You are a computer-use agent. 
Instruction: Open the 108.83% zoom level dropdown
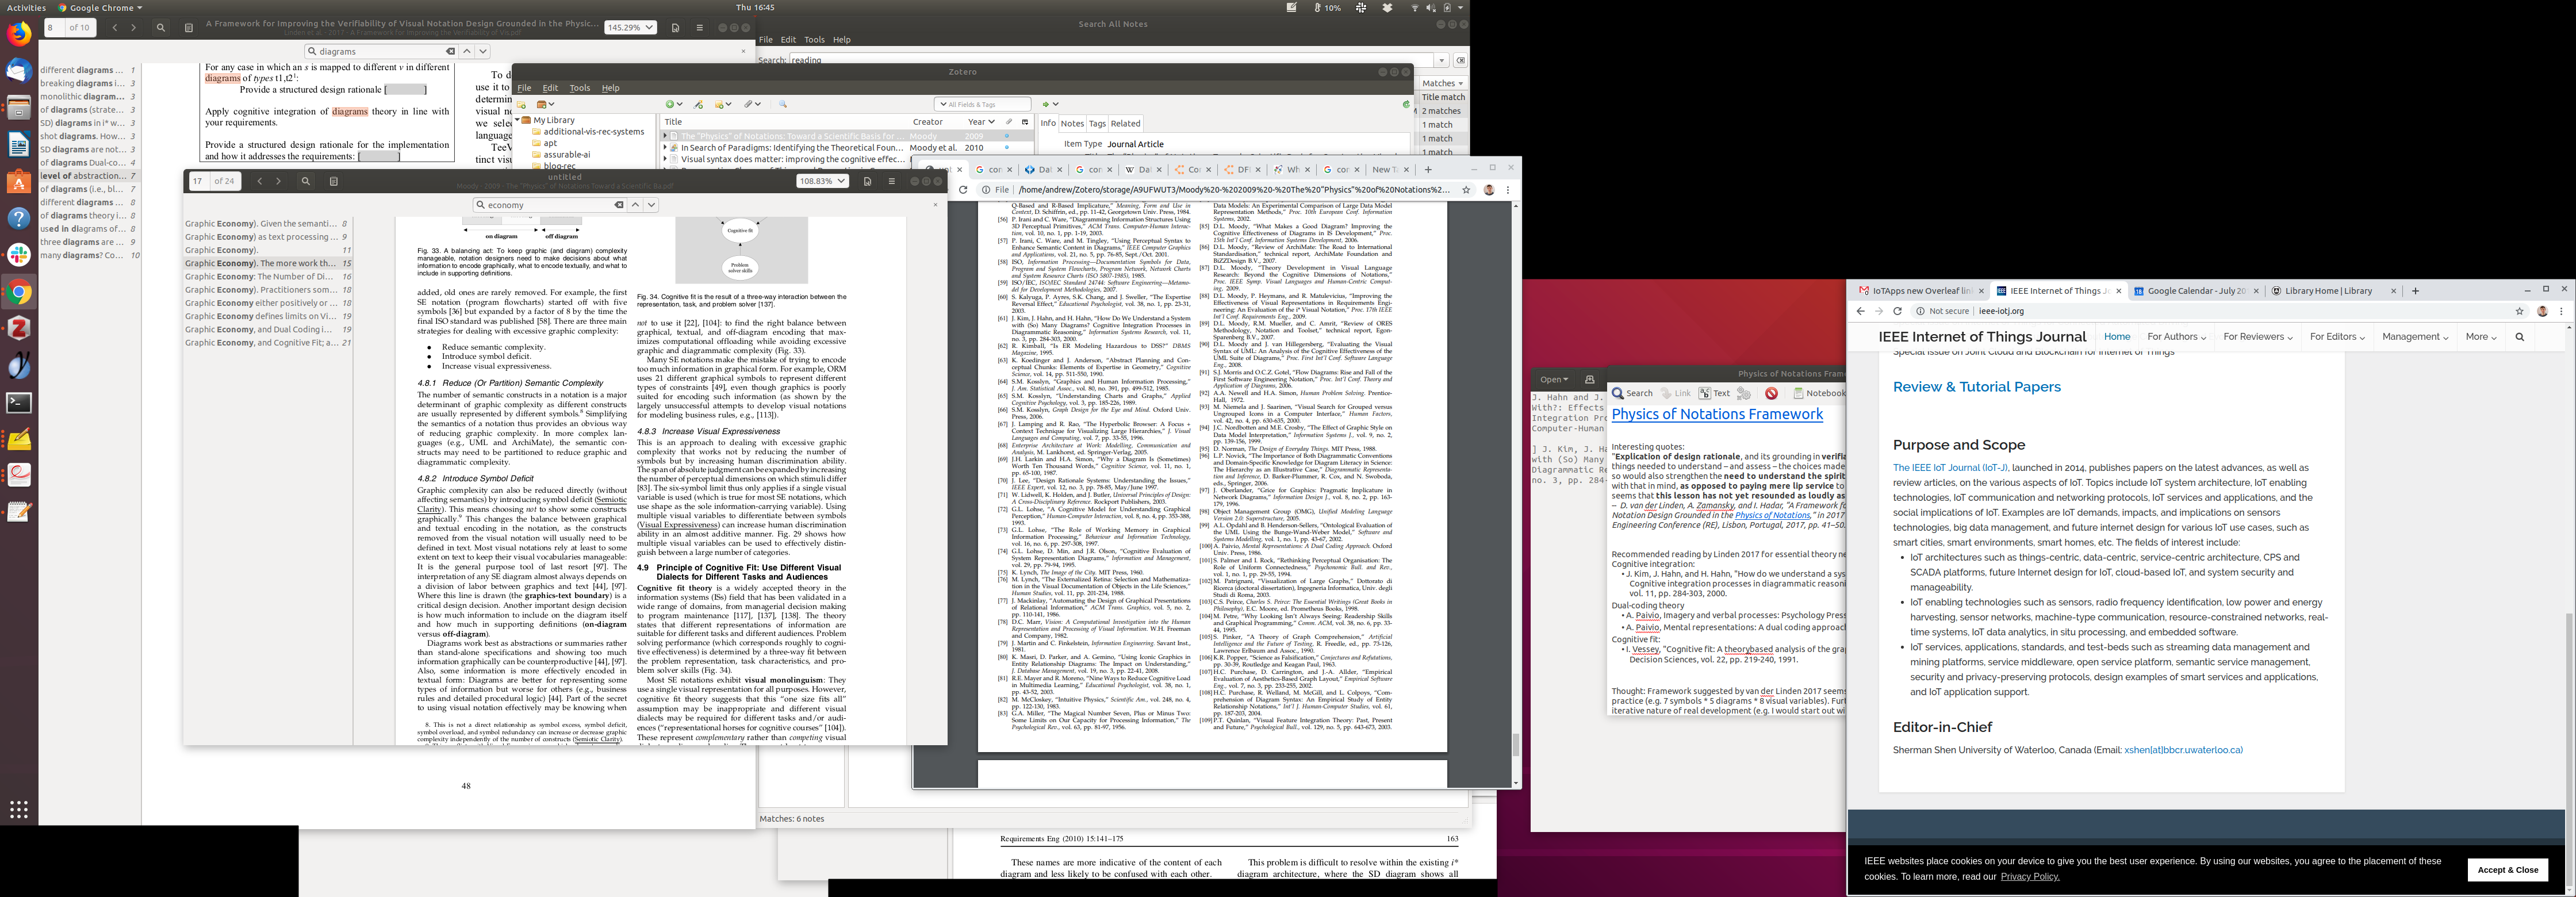pos(822,181)
